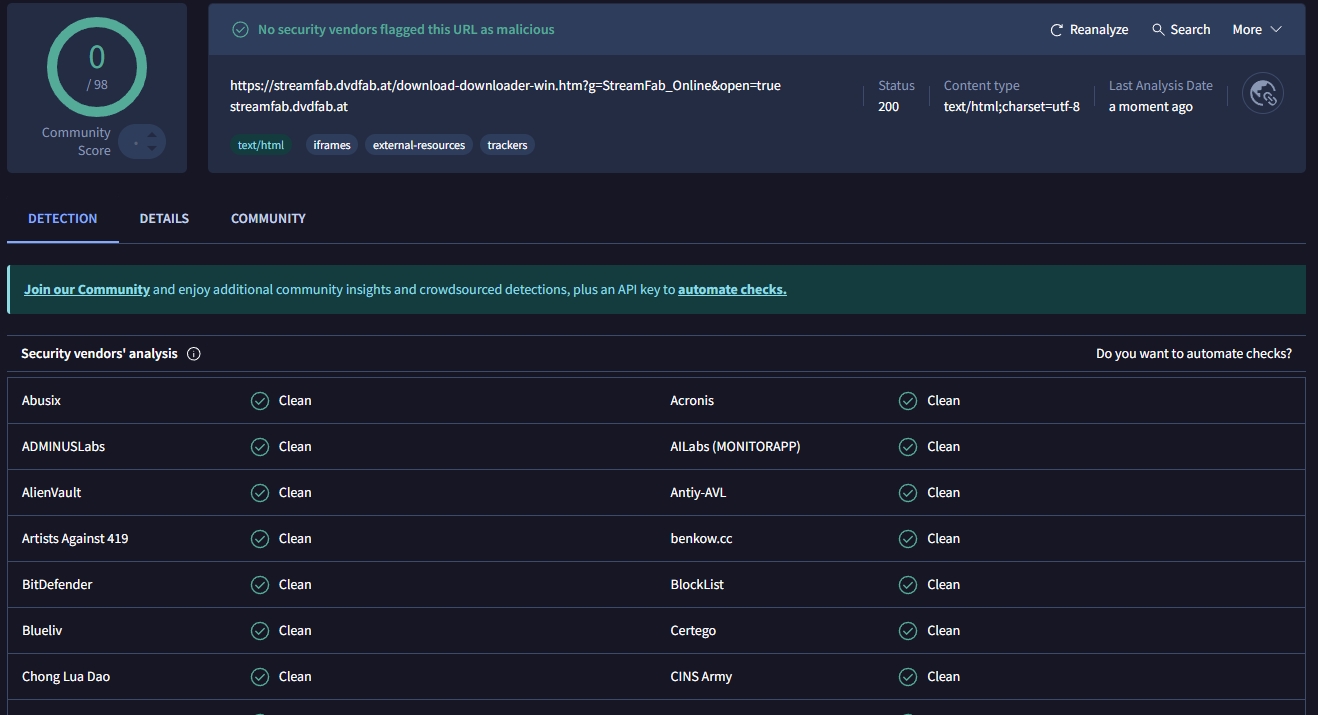The image size is (1318, 715).
Task: Upvote the community score with up arrow
Action: tap(152, 135)
